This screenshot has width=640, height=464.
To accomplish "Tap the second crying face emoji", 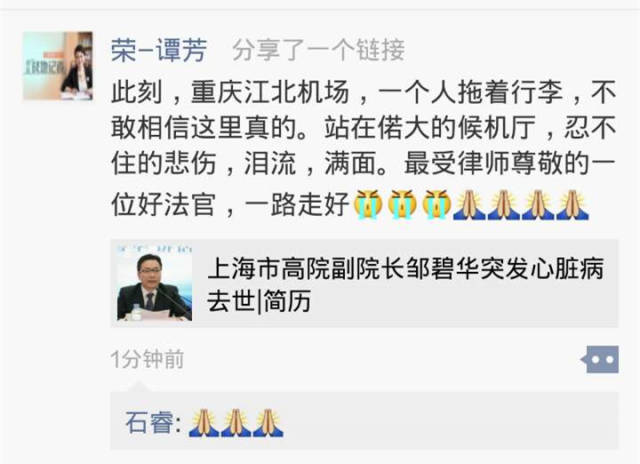I will (402, 204).
